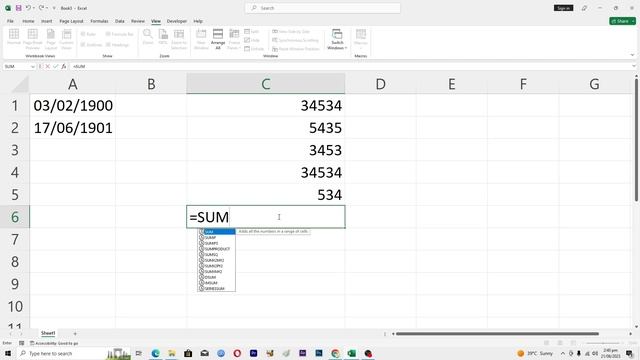Choose DSUM in the autocomplete list
The height and width of the screenshot is (360, 640).
point(216,277)
